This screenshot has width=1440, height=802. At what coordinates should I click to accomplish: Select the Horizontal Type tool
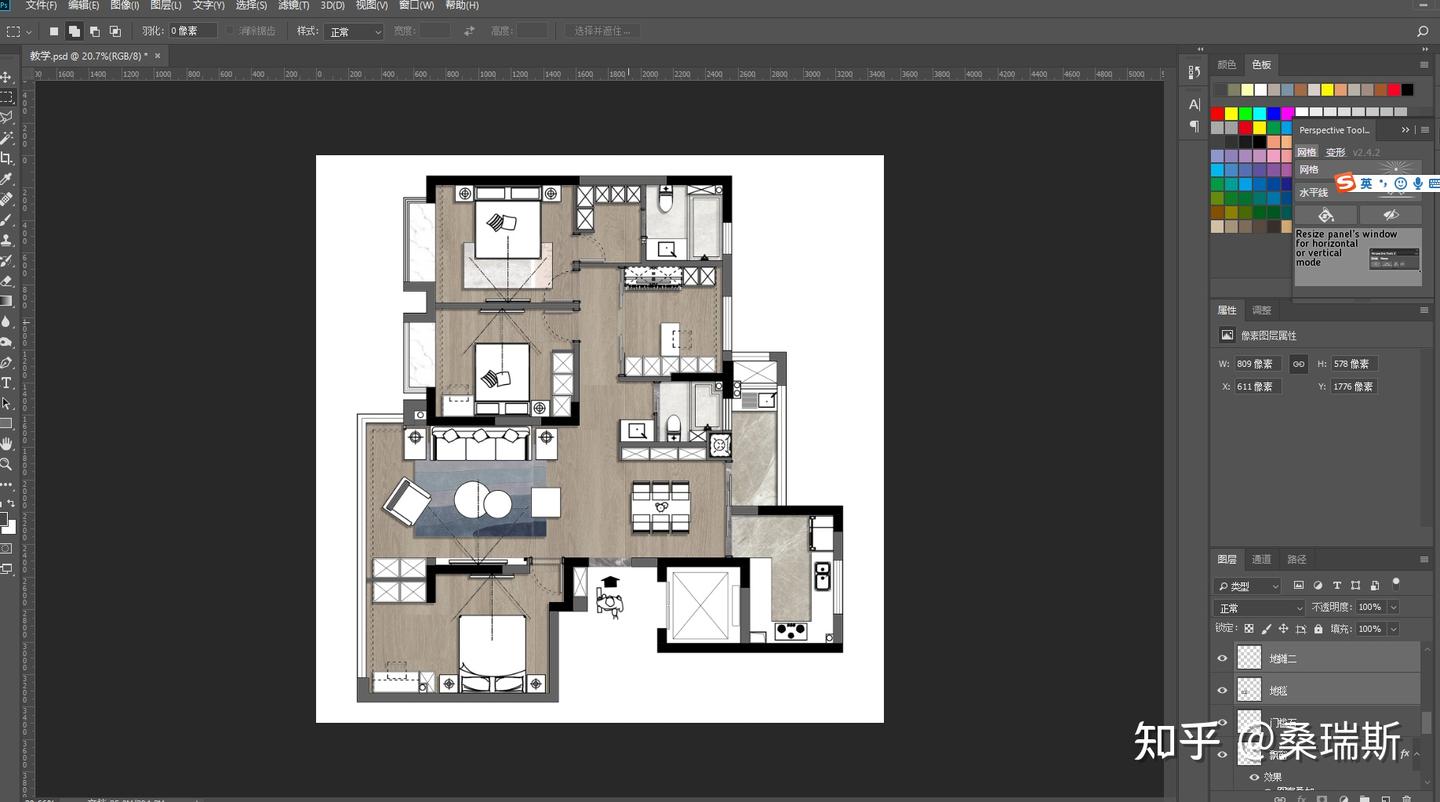(6, 383)
